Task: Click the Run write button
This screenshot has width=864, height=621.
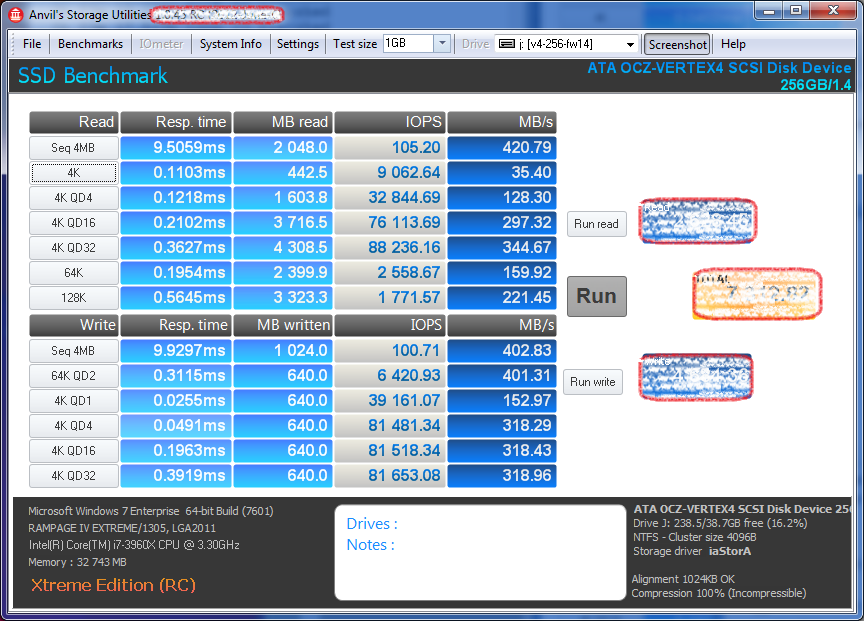Action: (x=593, y=382)
